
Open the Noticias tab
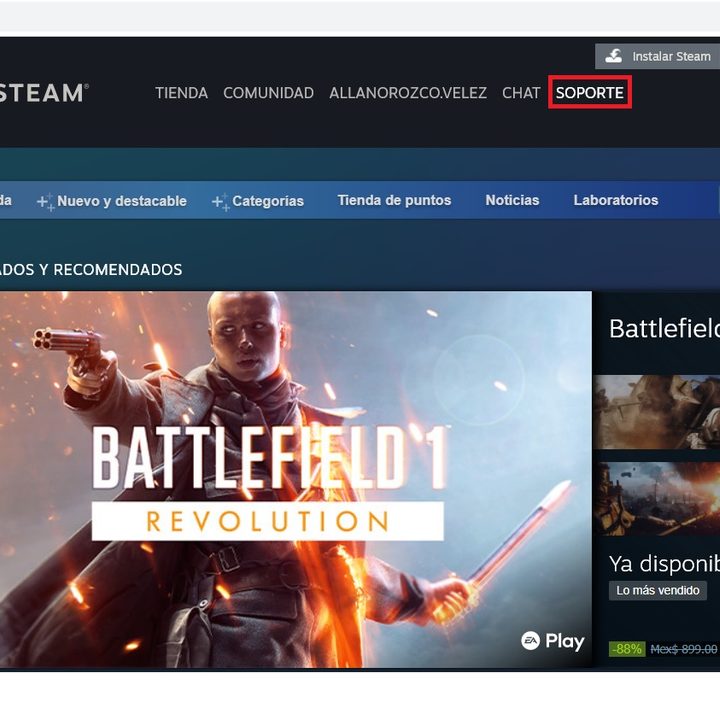point(512,200)
